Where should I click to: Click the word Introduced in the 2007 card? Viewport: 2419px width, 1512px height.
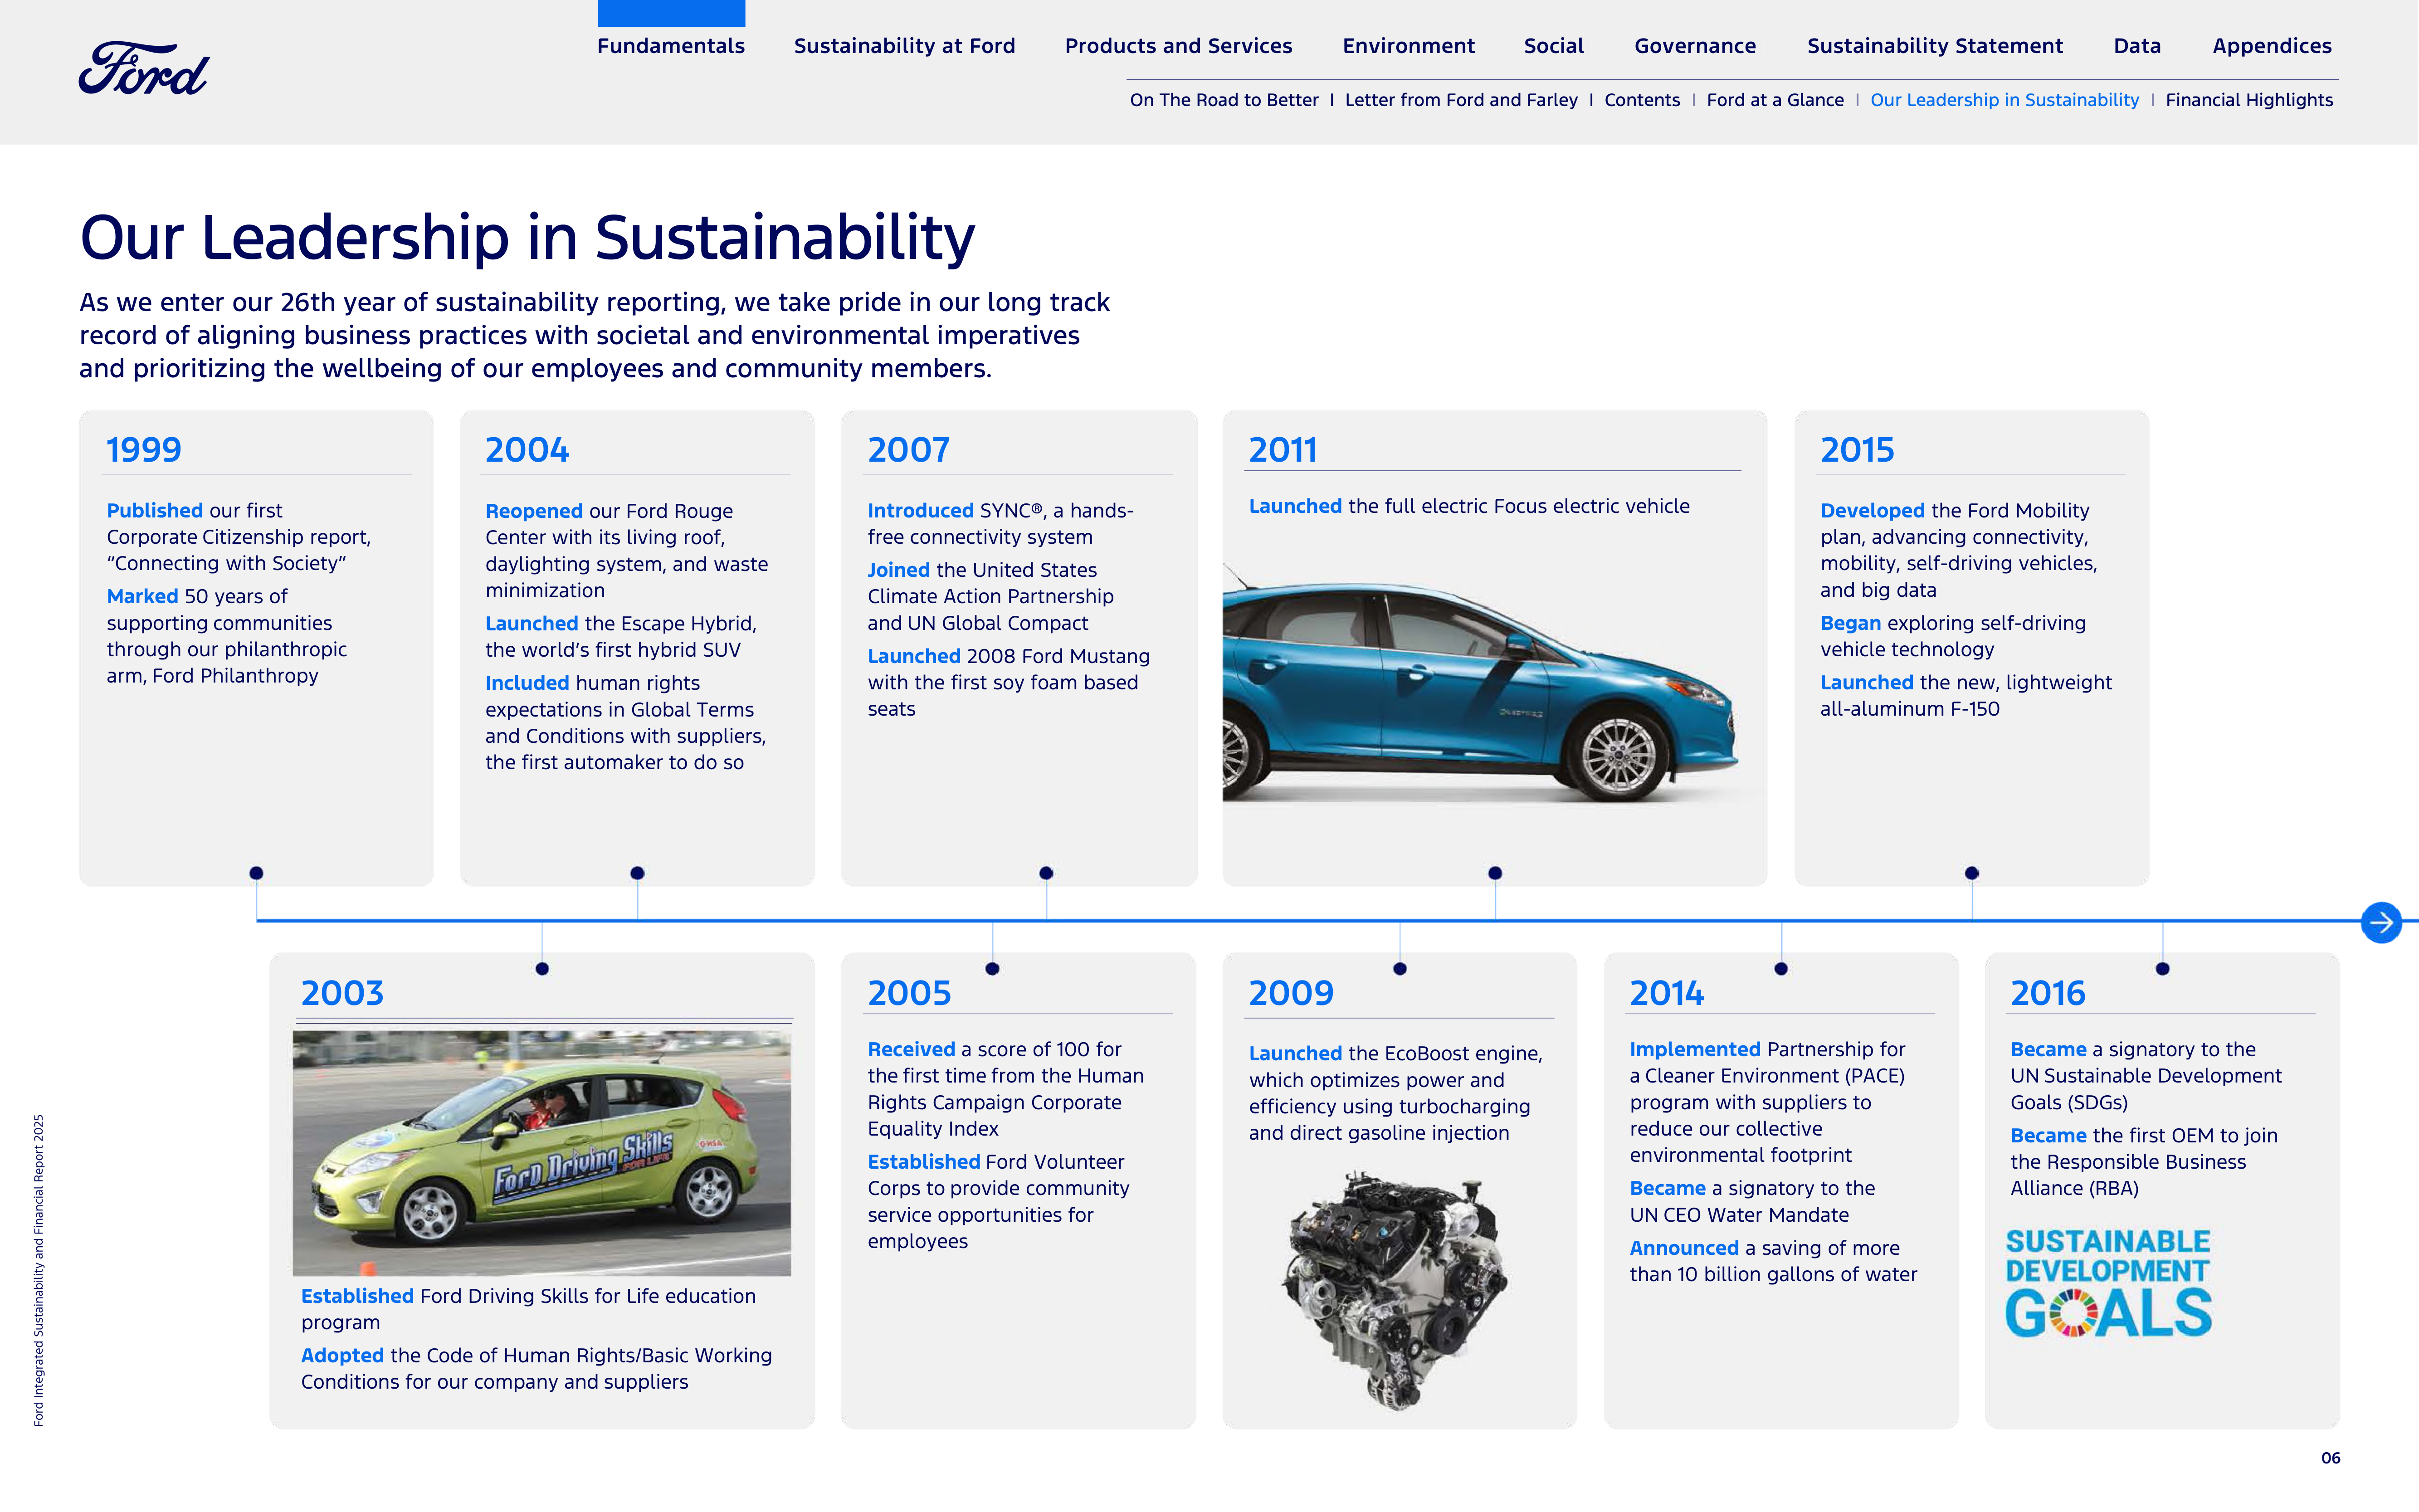click(920, 510)
